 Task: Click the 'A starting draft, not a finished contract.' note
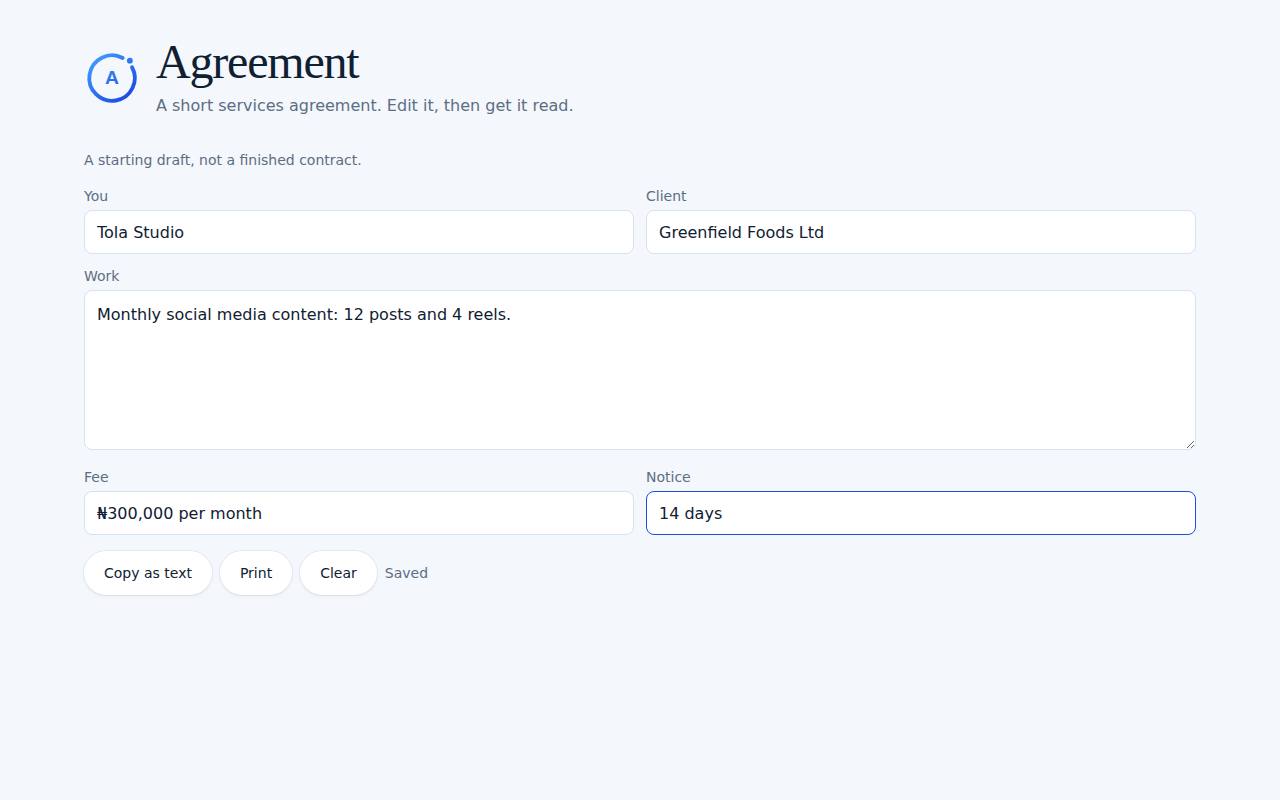pos(223,160)
